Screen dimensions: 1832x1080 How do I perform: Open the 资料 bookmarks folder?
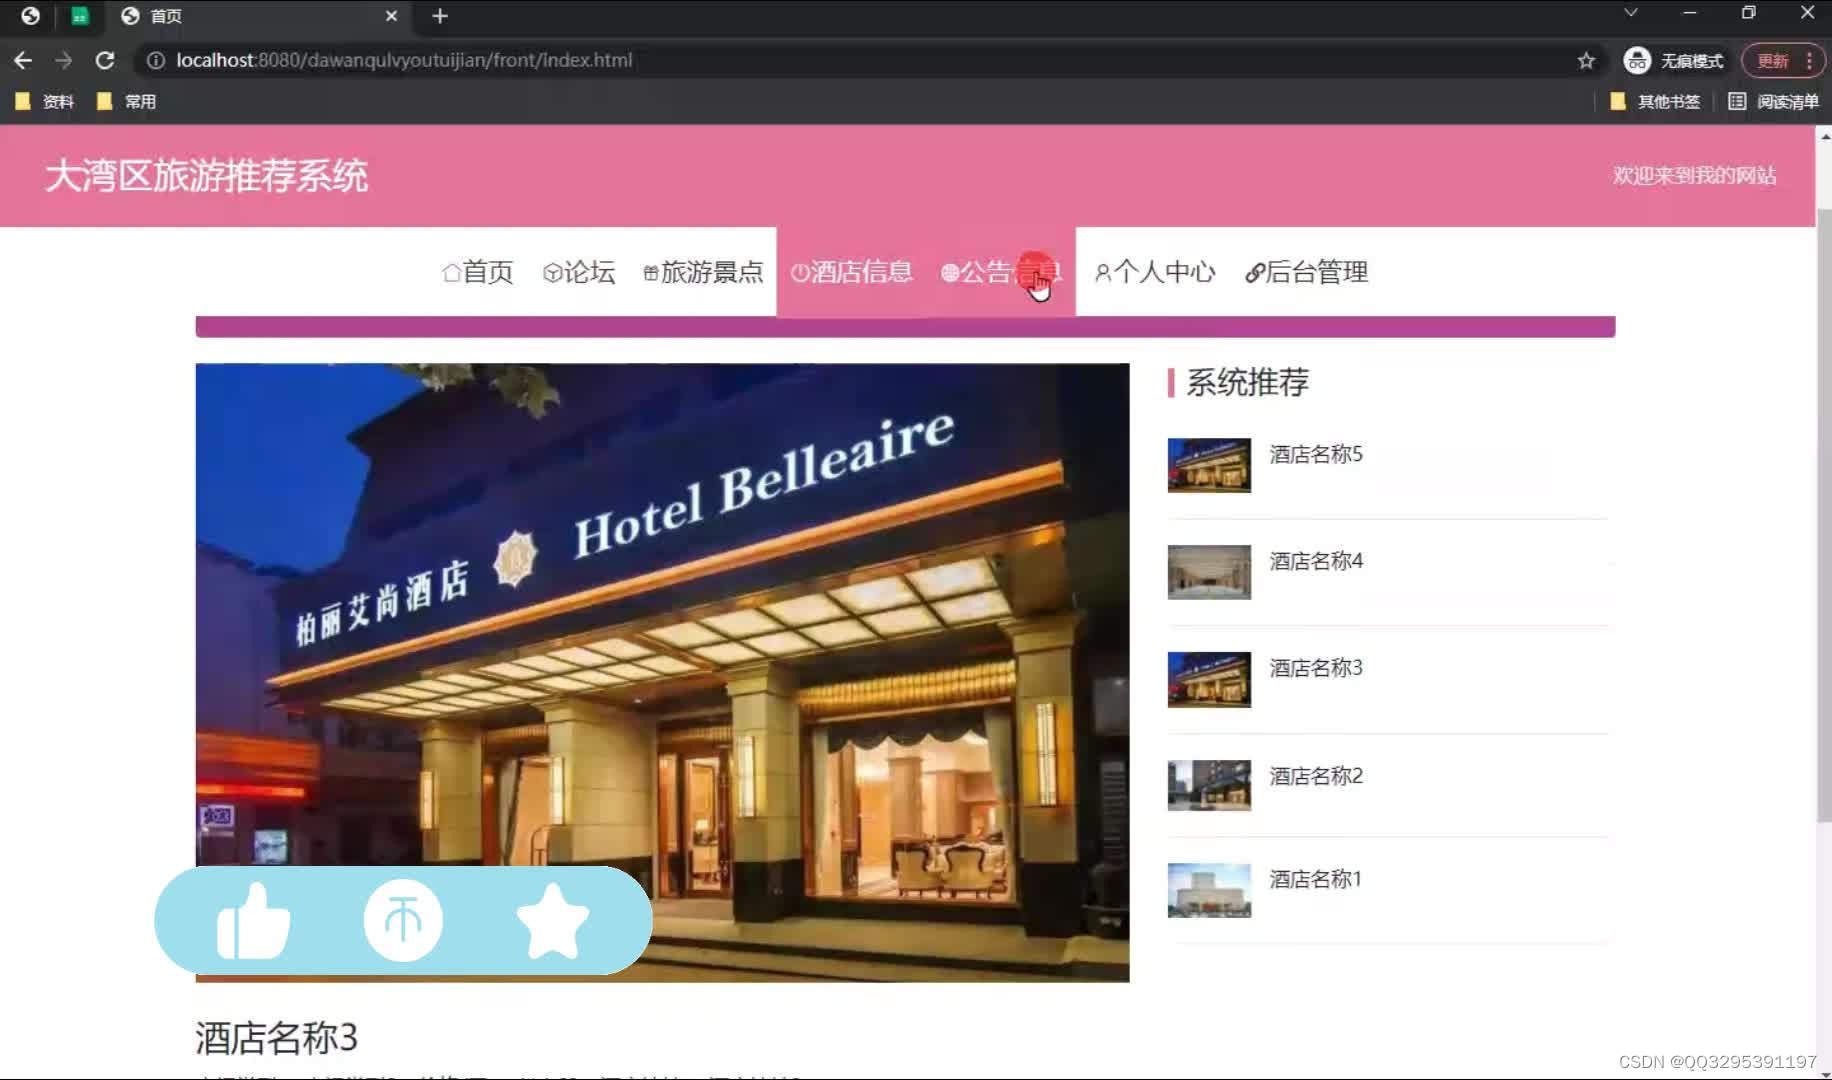[45, 102]
